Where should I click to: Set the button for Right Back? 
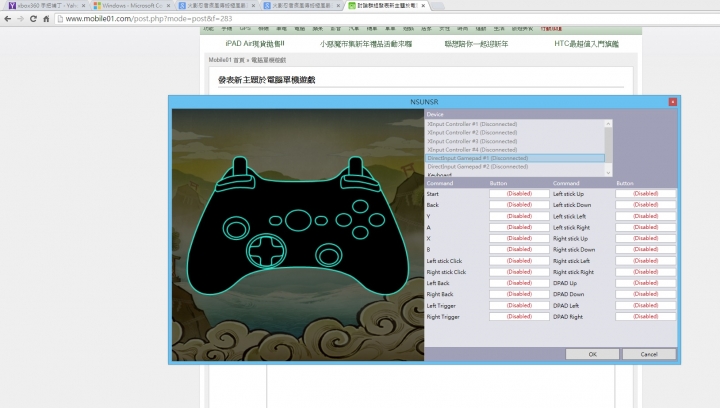click(x=519, y=294)
